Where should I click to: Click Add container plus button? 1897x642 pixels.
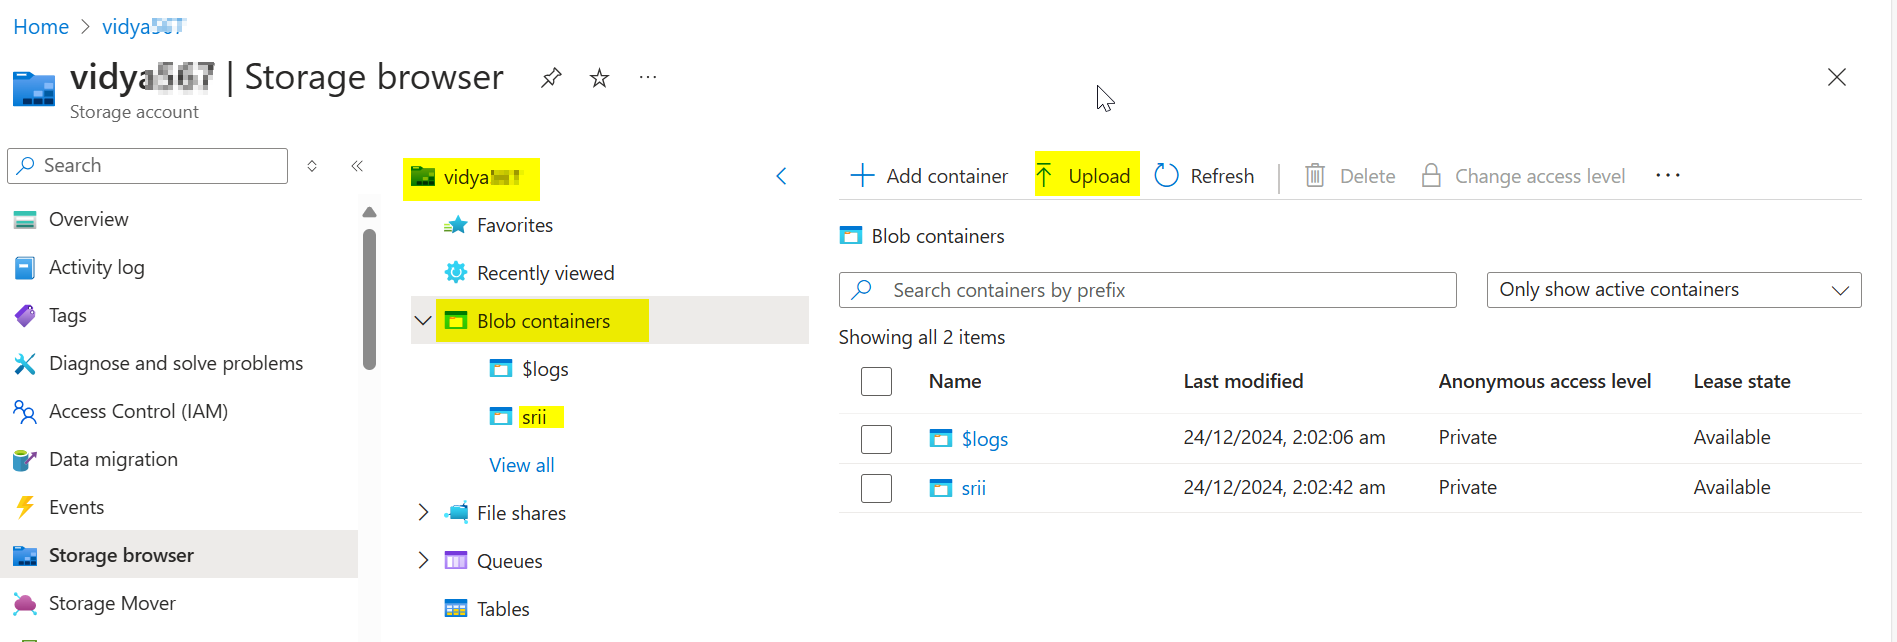point(929,176)
